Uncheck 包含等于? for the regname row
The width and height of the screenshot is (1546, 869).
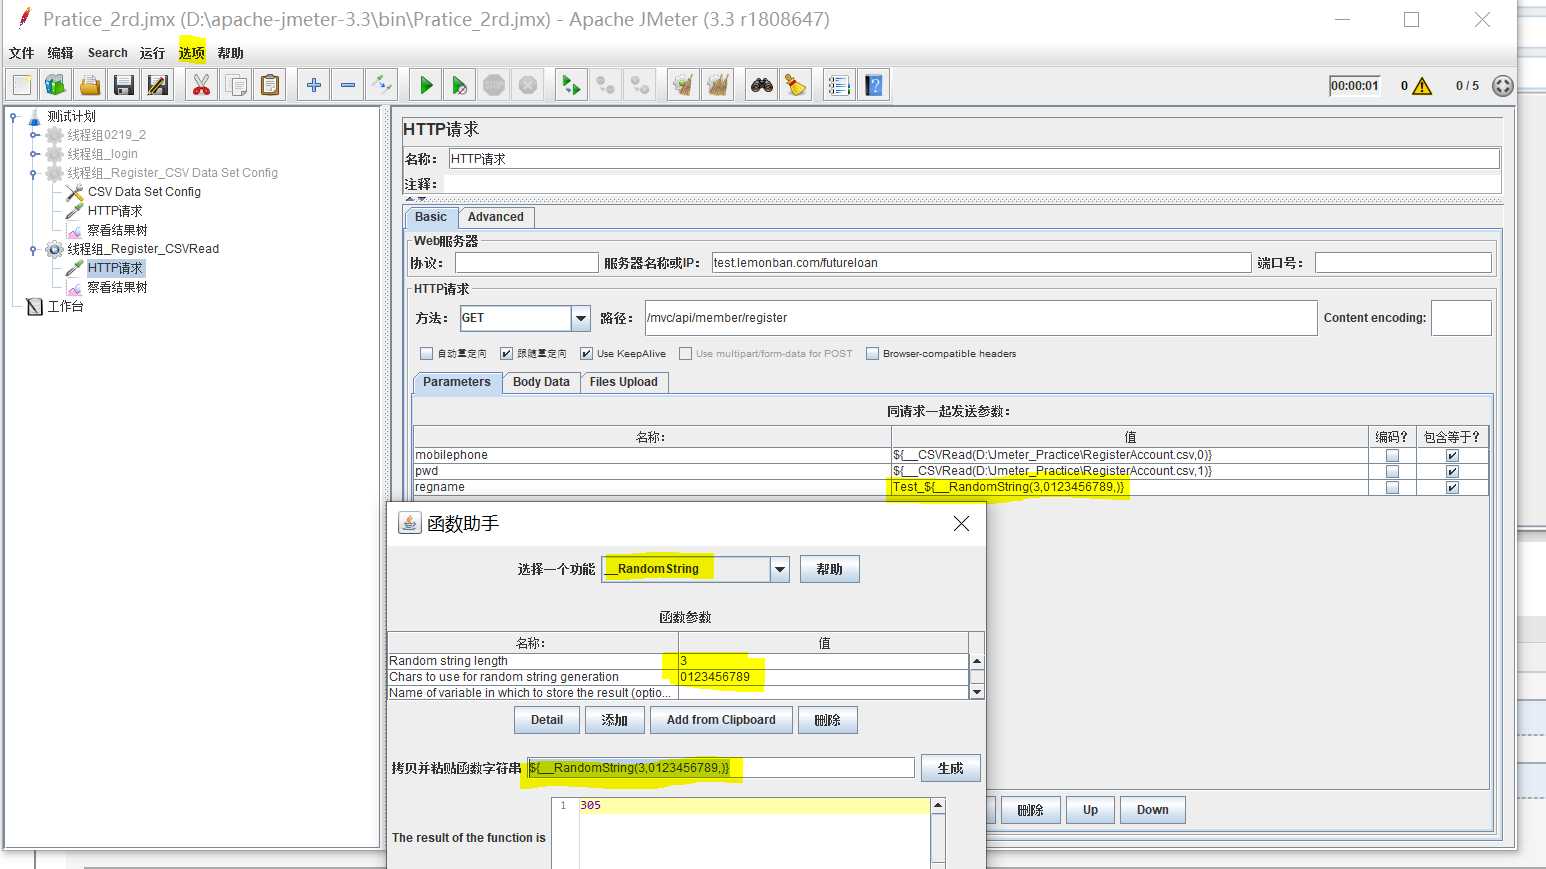(x=1452, y=488)
